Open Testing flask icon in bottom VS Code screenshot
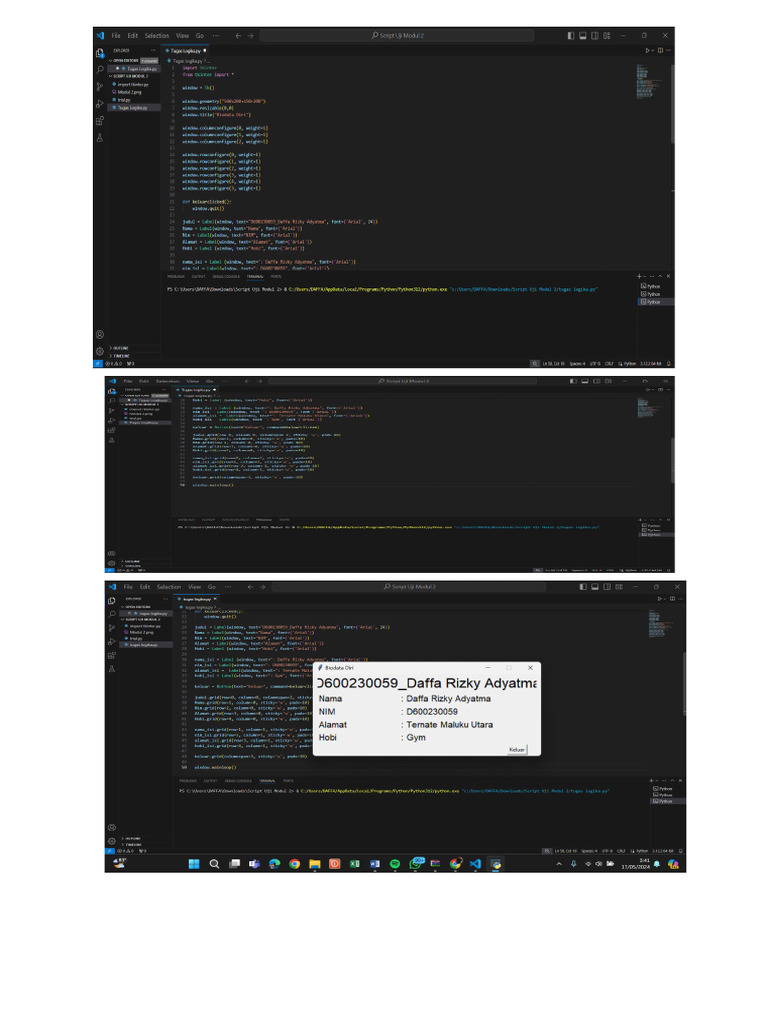Screen dimensions: 768x1024 [x=112, y=669]
